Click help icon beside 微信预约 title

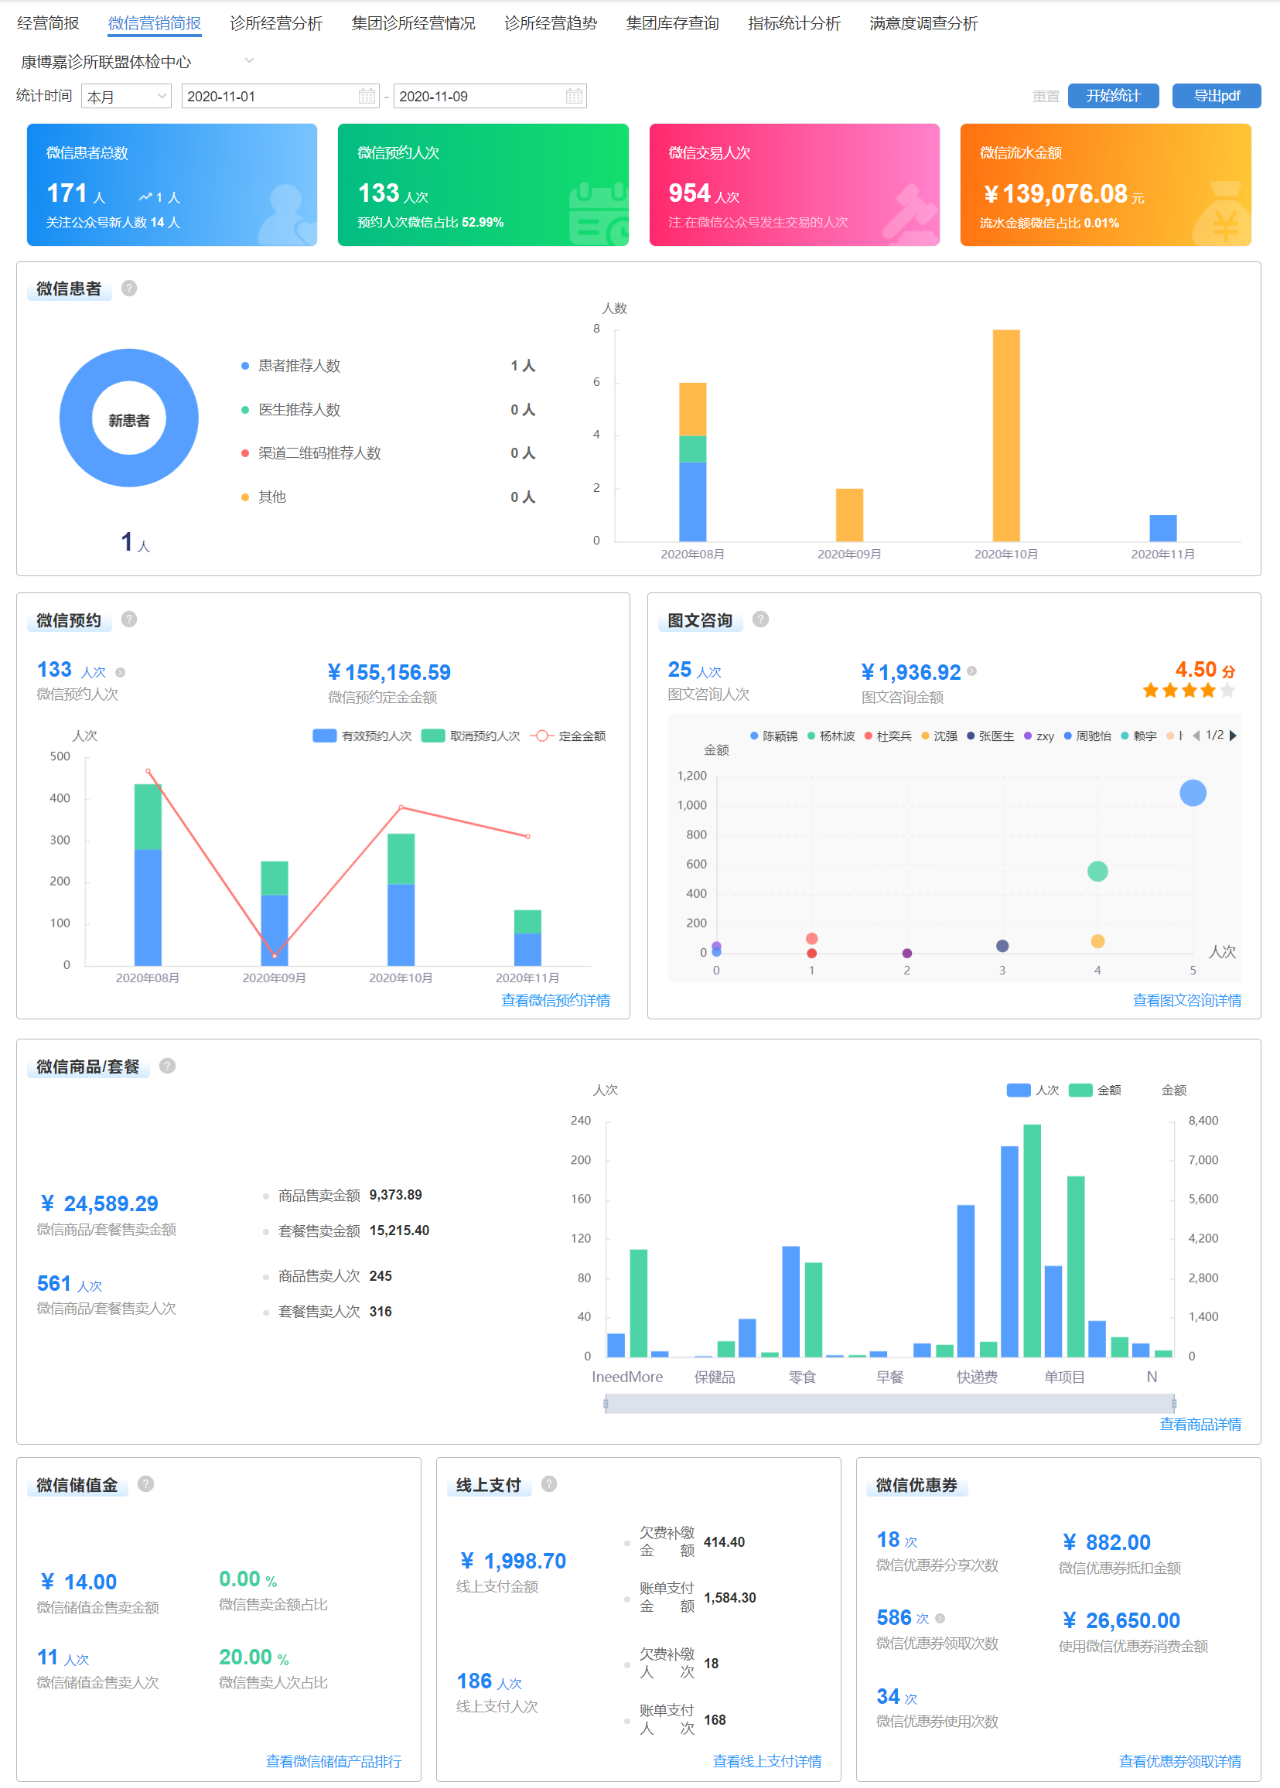coord(129,620)
